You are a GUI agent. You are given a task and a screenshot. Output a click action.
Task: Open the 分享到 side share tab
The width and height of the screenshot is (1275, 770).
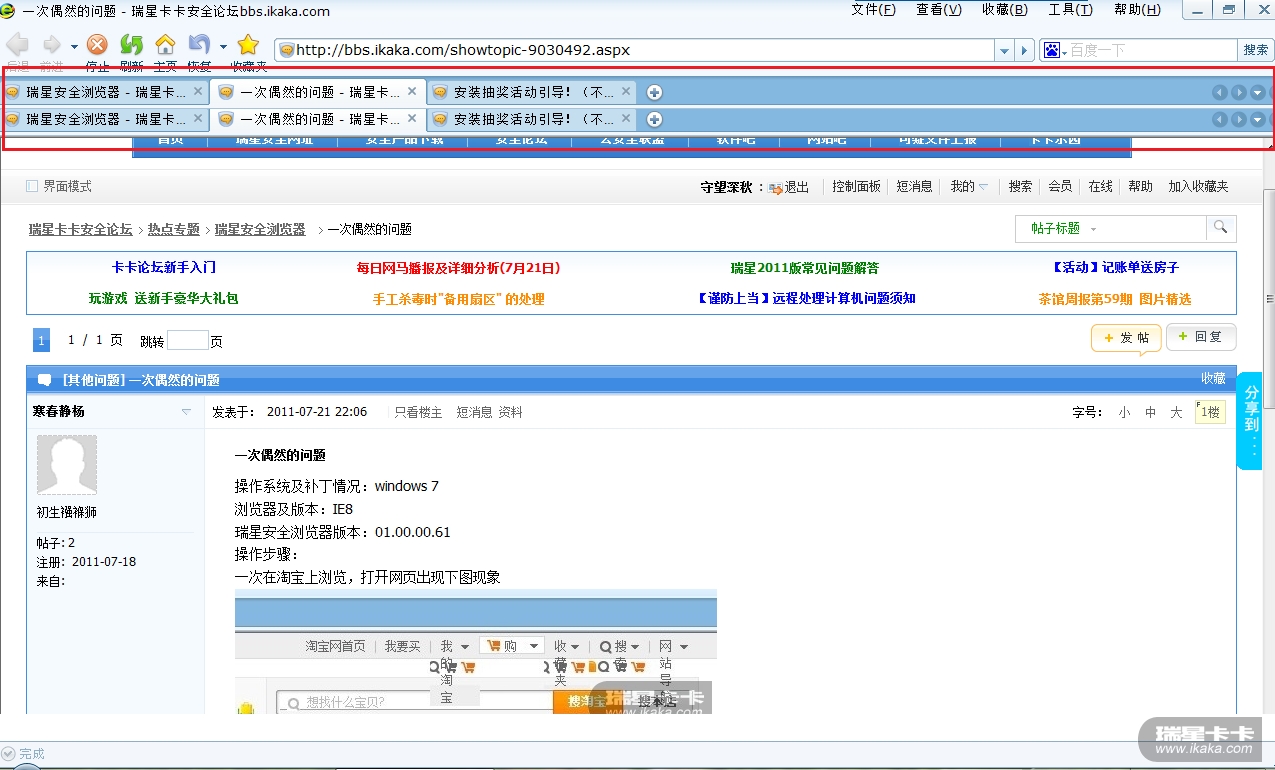tap(1250, 421)
